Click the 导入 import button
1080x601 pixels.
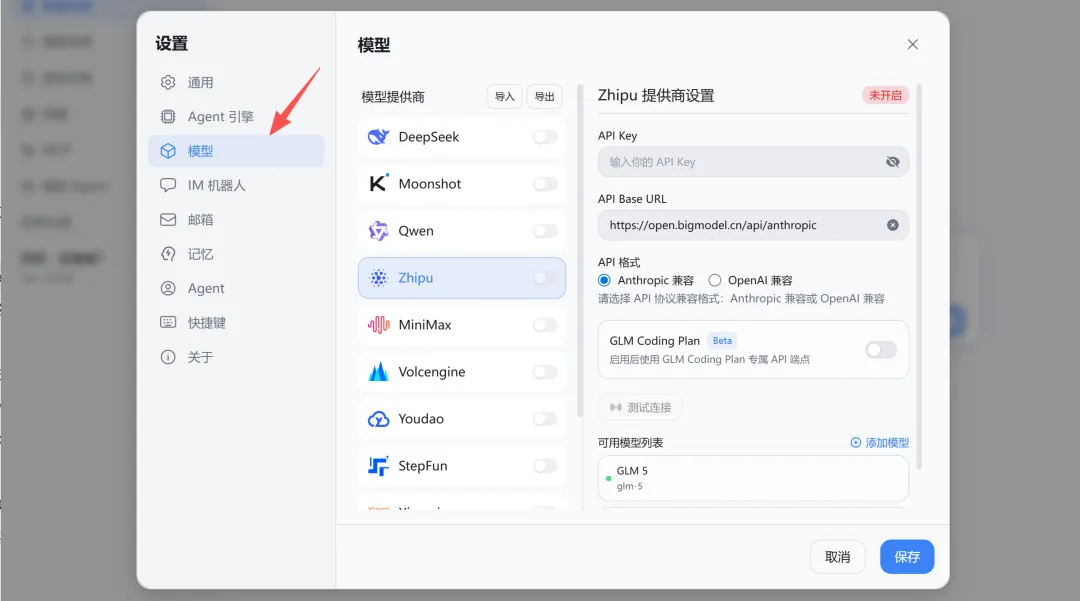click(505, 96)
